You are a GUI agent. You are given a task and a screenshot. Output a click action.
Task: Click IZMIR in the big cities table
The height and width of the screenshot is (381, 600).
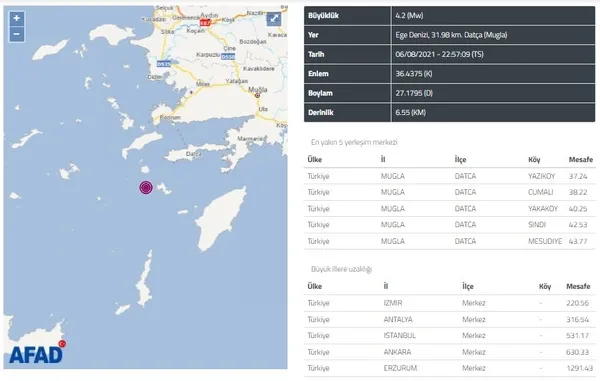click(393, 303)
